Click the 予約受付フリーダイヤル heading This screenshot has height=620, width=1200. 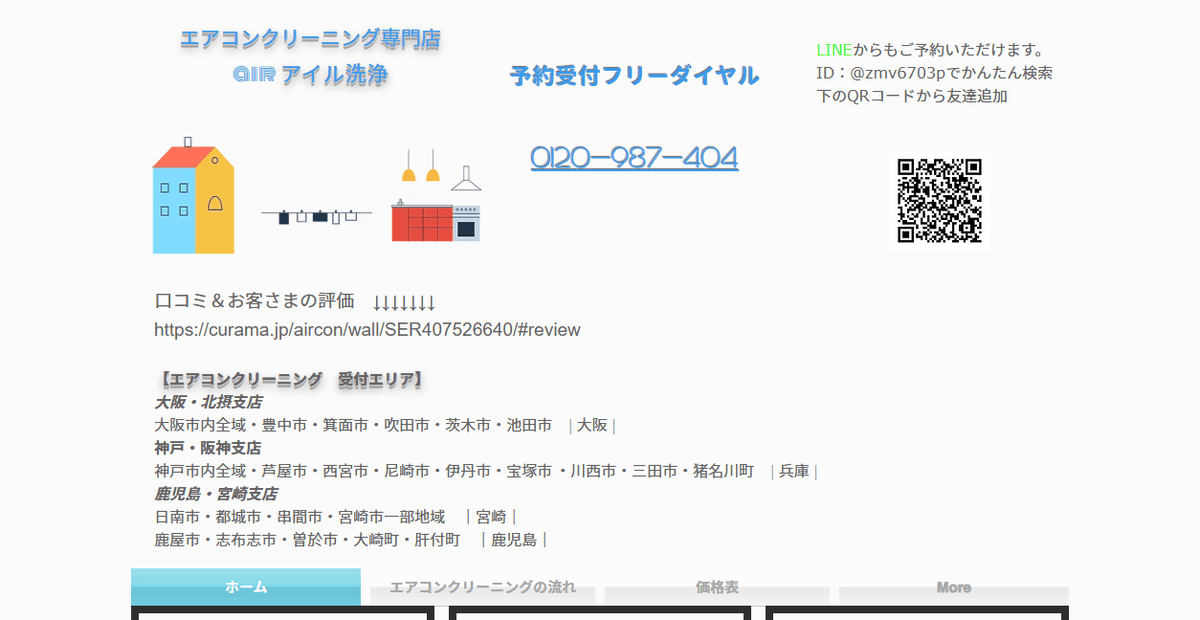click(634, 76)
